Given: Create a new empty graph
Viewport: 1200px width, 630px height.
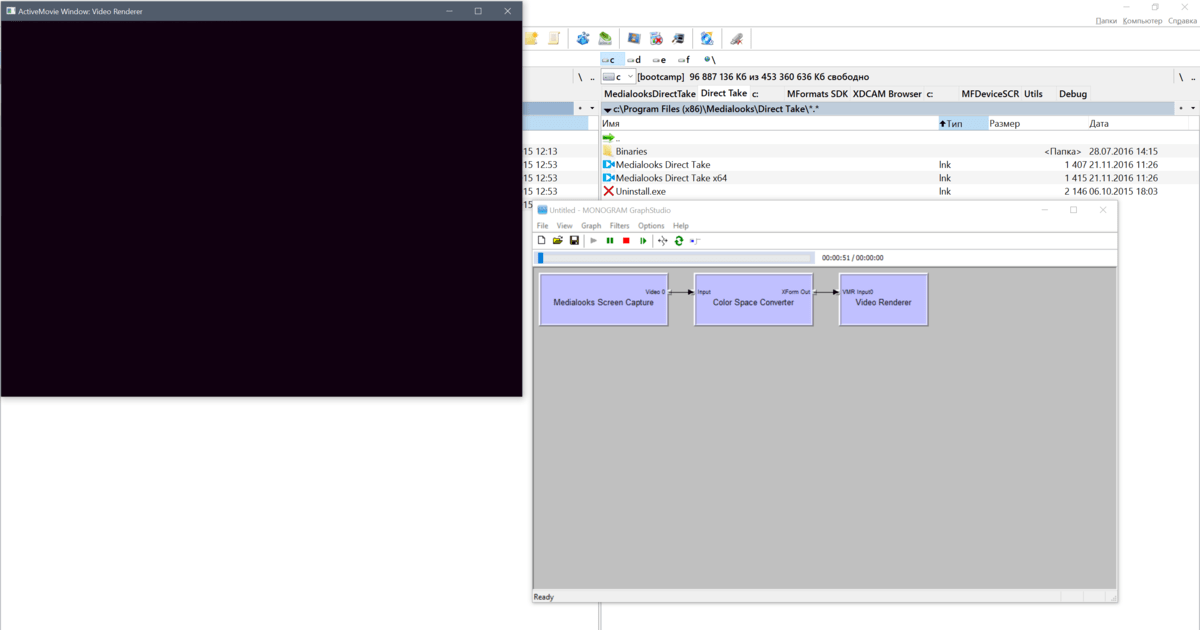Looking at the screenshot, I should [541, 240].
